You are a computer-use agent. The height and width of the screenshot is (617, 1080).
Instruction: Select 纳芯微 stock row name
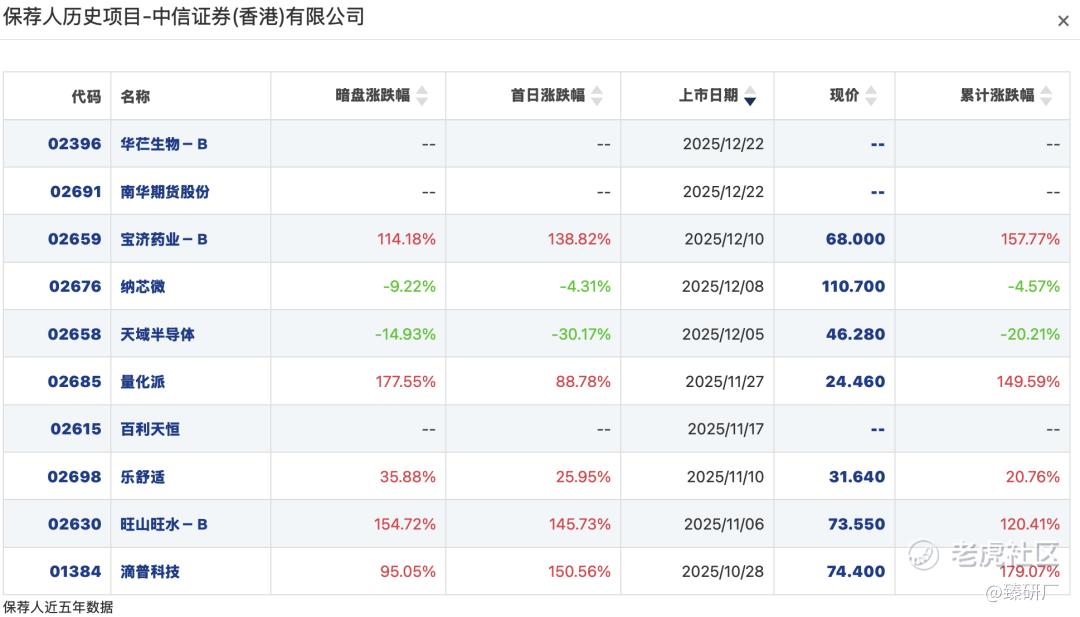coord(143,287)
